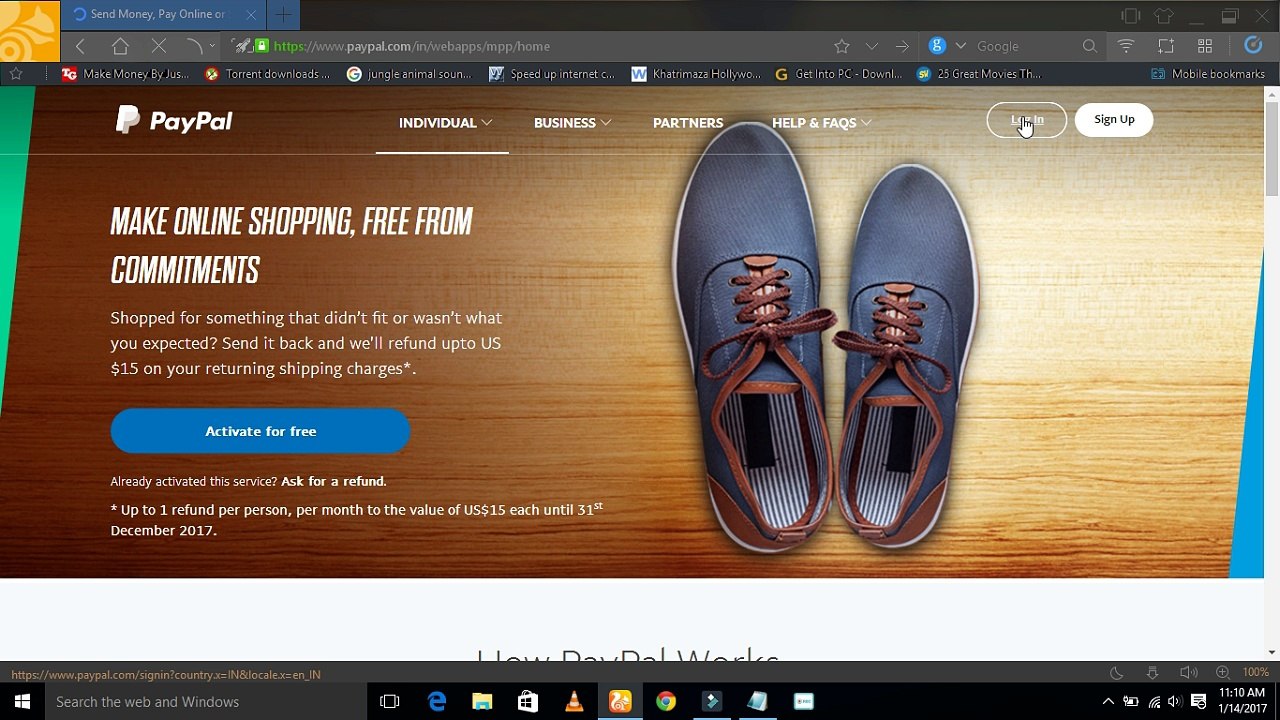
Task: Open 'Make Money By Jus...' bookmark
Action: click(x=126, y=73)
